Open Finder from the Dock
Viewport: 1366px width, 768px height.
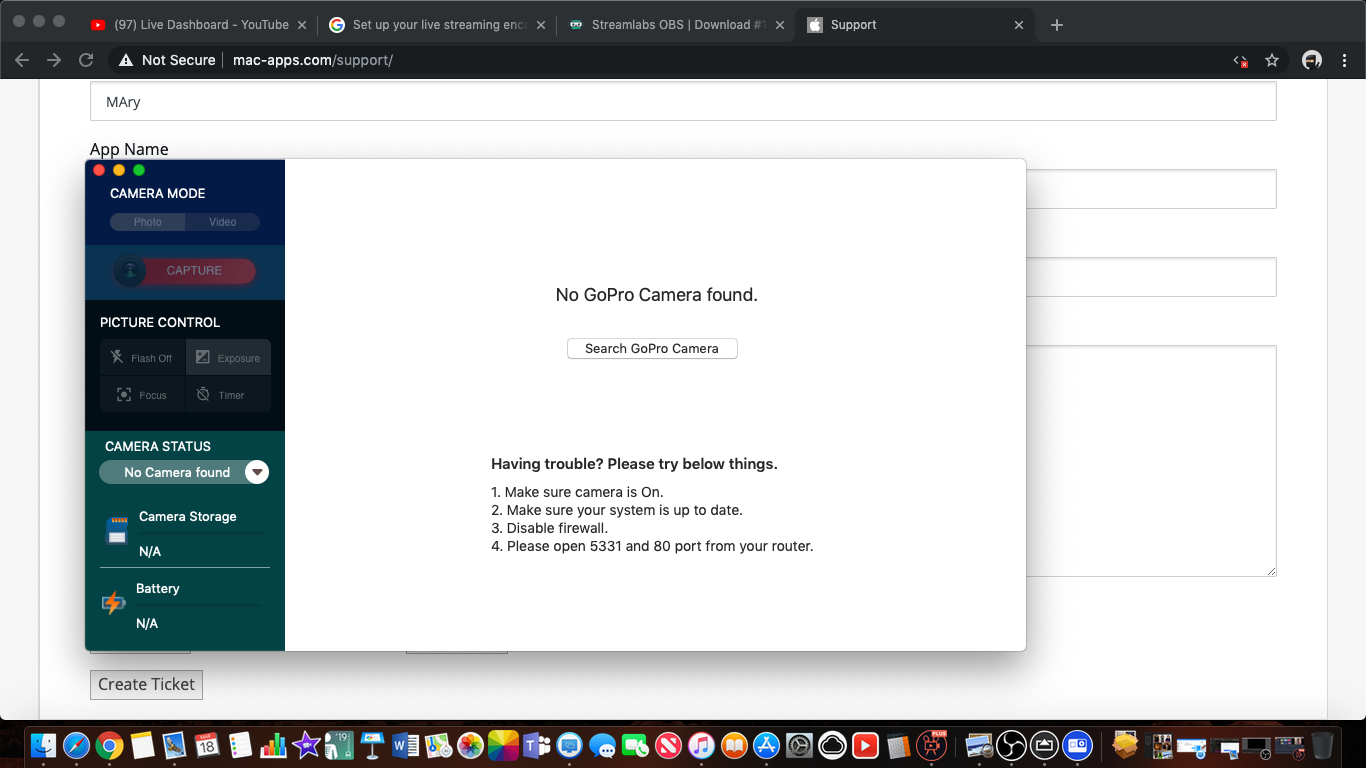[43, 744]
